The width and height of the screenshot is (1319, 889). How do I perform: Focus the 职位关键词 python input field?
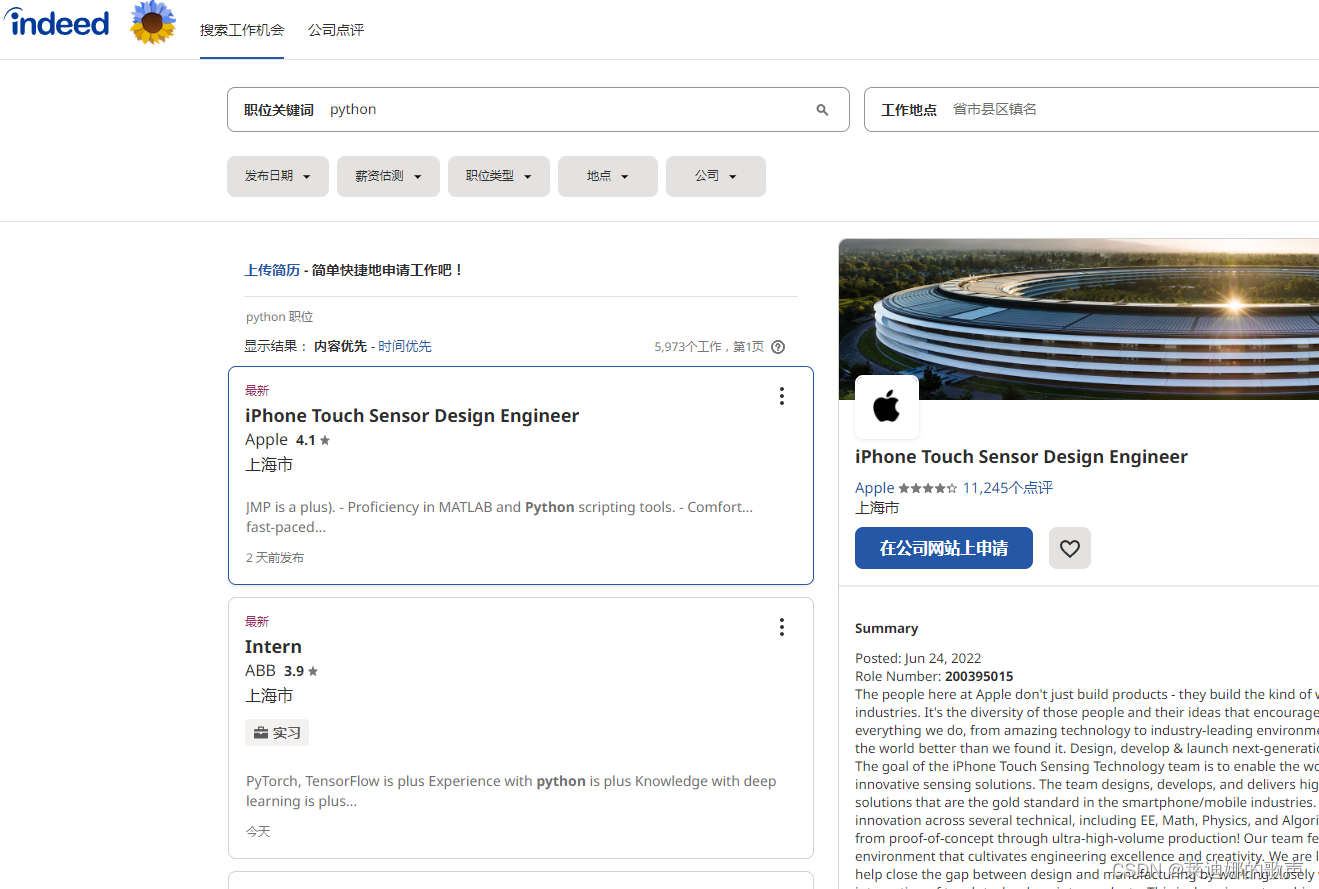point(538,110)
